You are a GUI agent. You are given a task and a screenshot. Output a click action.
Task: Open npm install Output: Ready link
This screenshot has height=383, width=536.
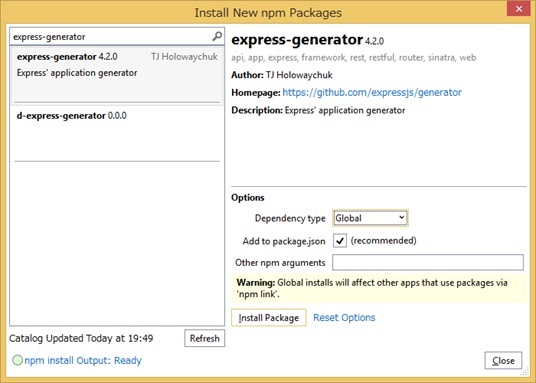(x=83, y=360)
